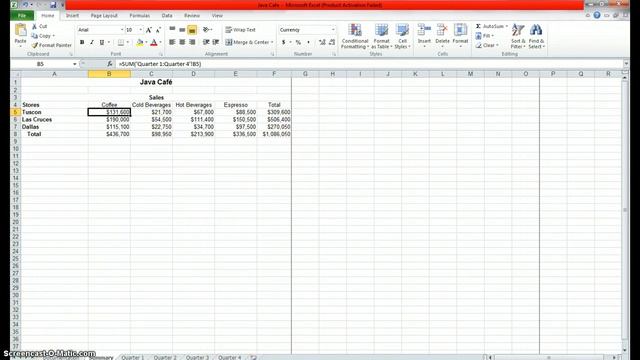Open Sort & Filter menu
The image size is (640, 360).
[518, 36]
